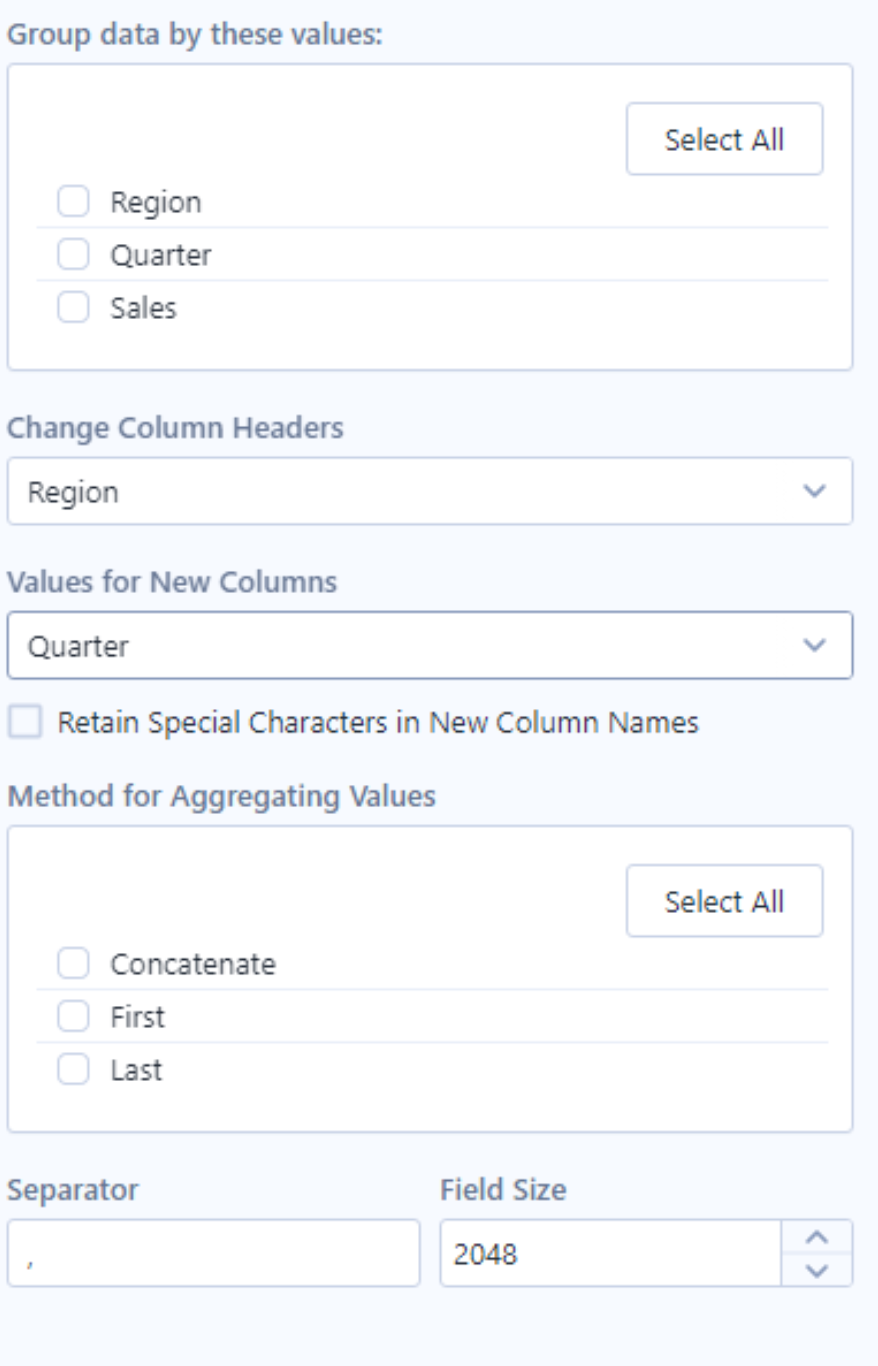Check the Last aggregation method

pos(73,1070)
